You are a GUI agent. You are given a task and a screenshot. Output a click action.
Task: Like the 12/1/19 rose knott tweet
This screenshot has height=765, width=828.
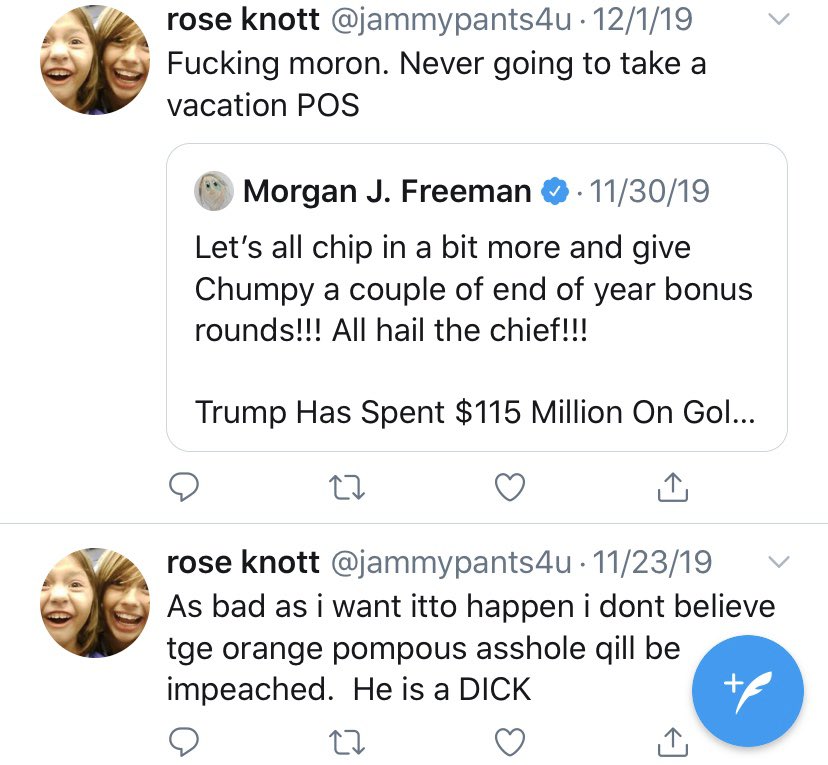(x=510, y=487)
